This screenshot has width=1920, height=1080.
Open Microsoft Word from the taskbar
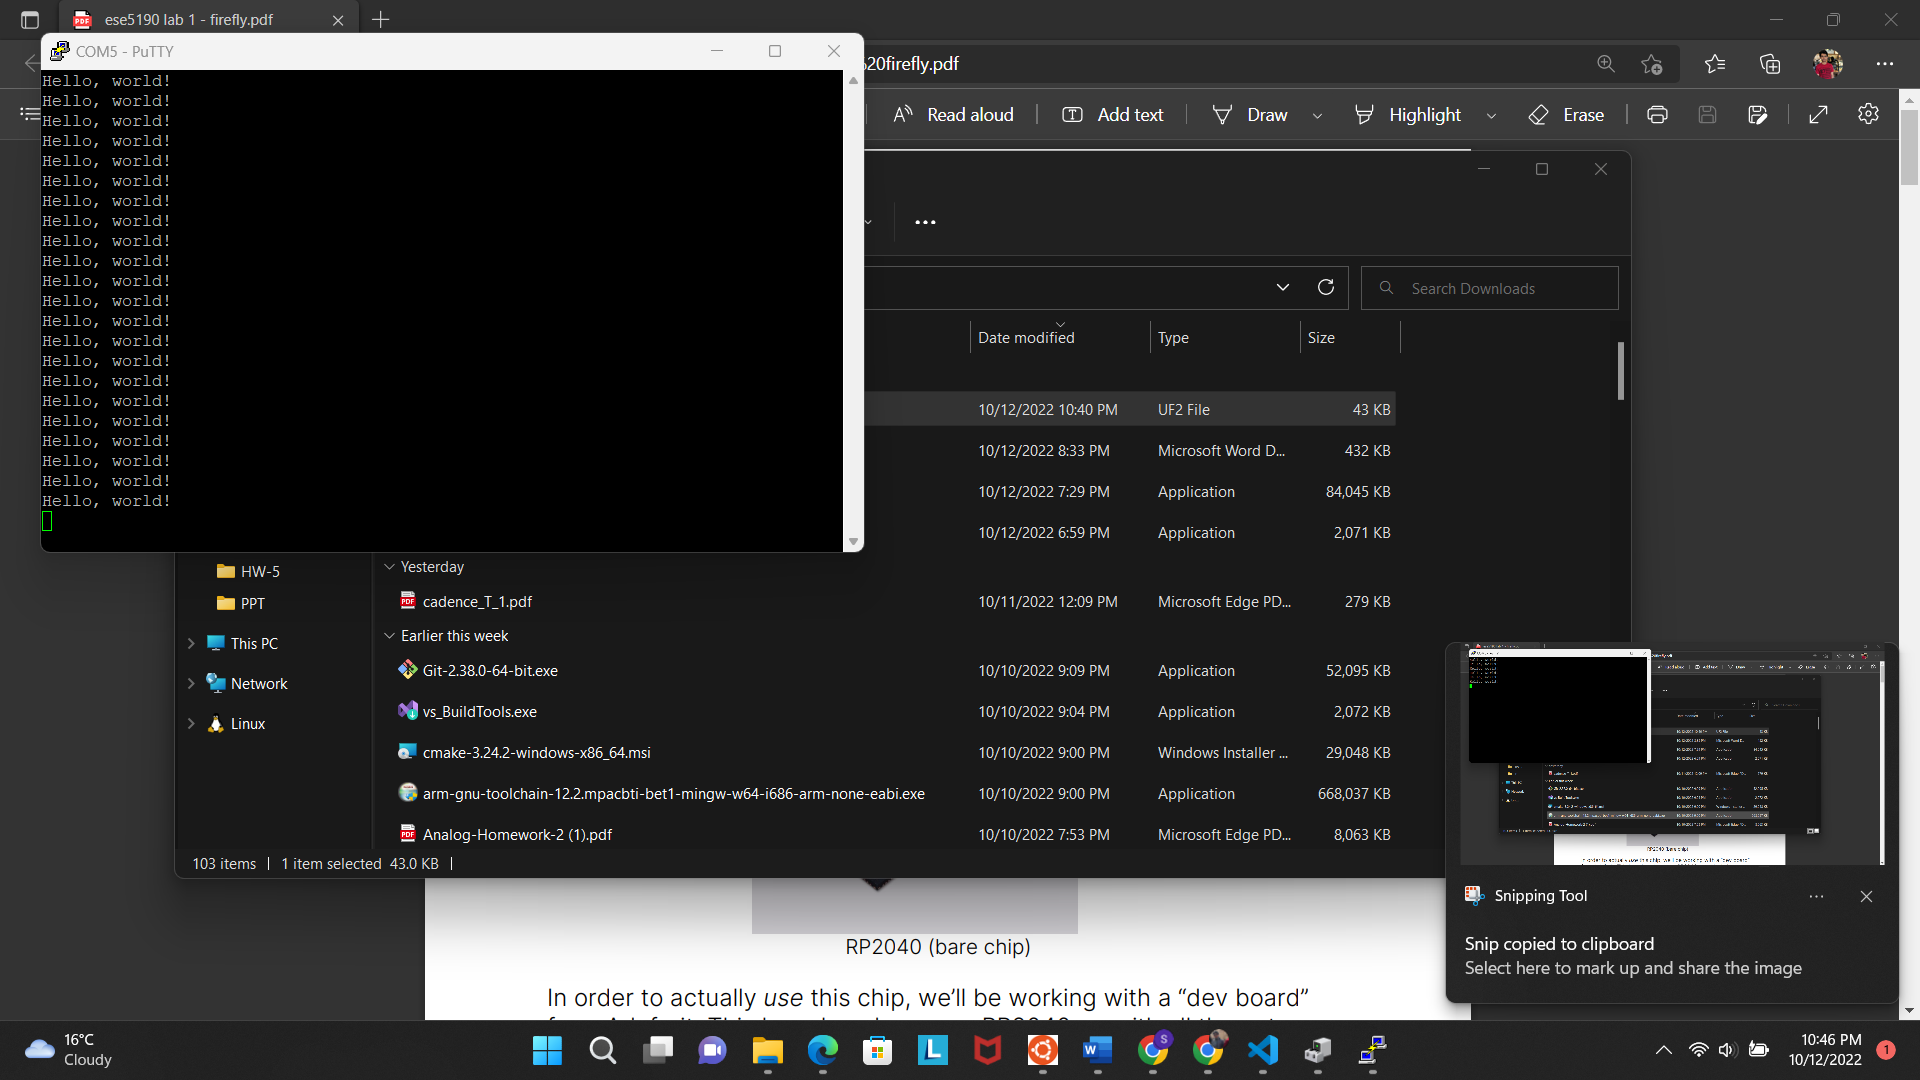coord(1097,1051)
